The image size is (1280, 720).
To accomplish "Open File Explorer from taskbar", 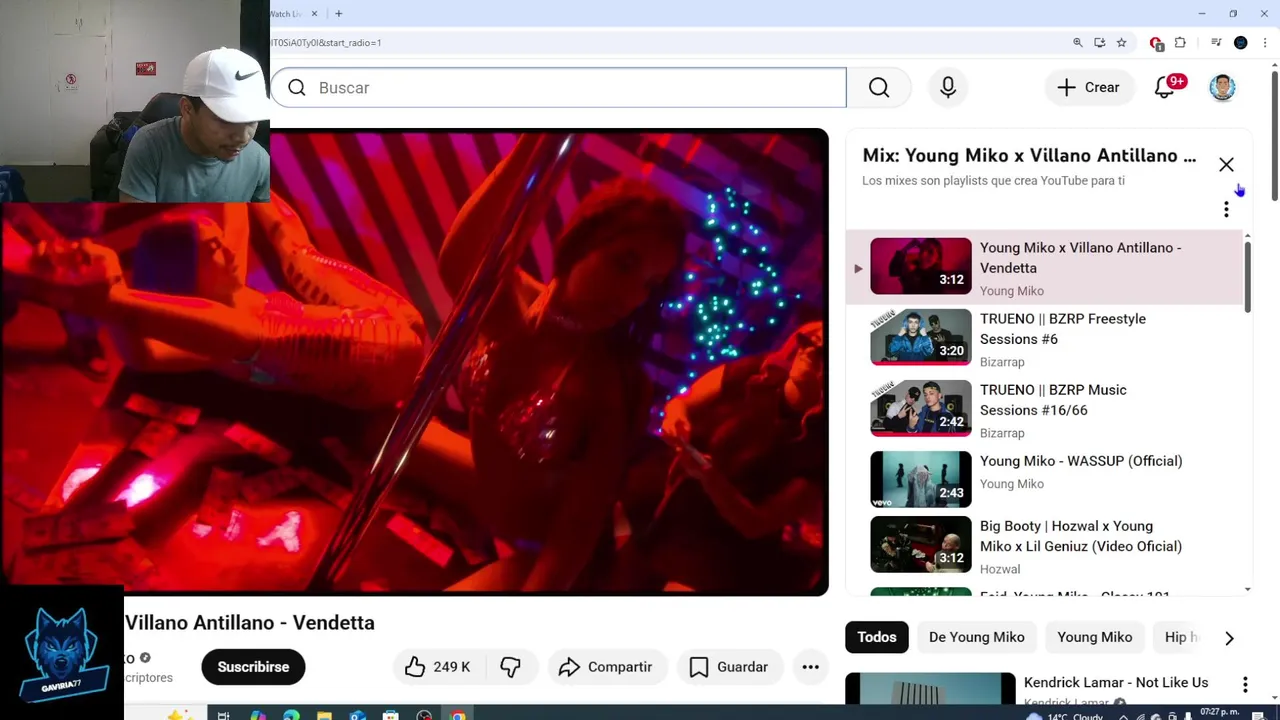I will point(324,715).
